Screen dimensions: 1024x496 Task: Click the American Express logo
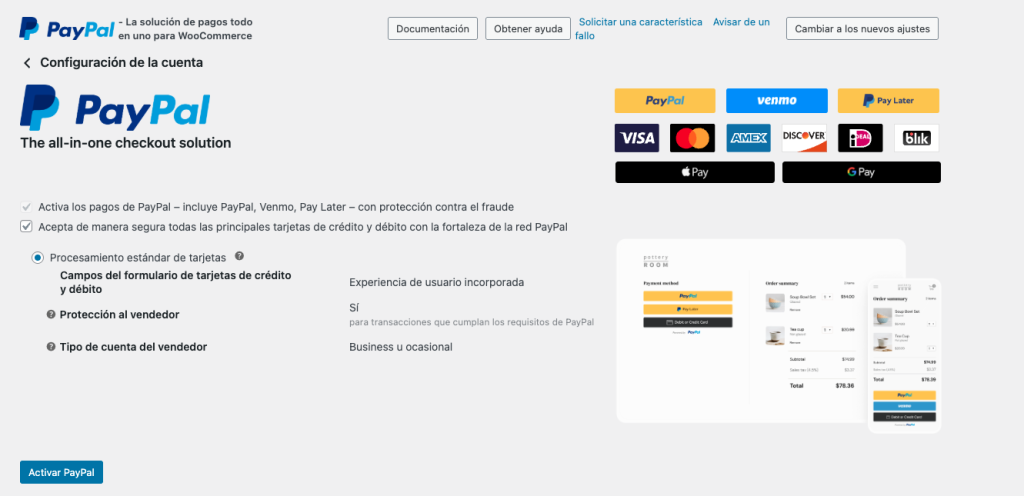(x=747, y=137)
